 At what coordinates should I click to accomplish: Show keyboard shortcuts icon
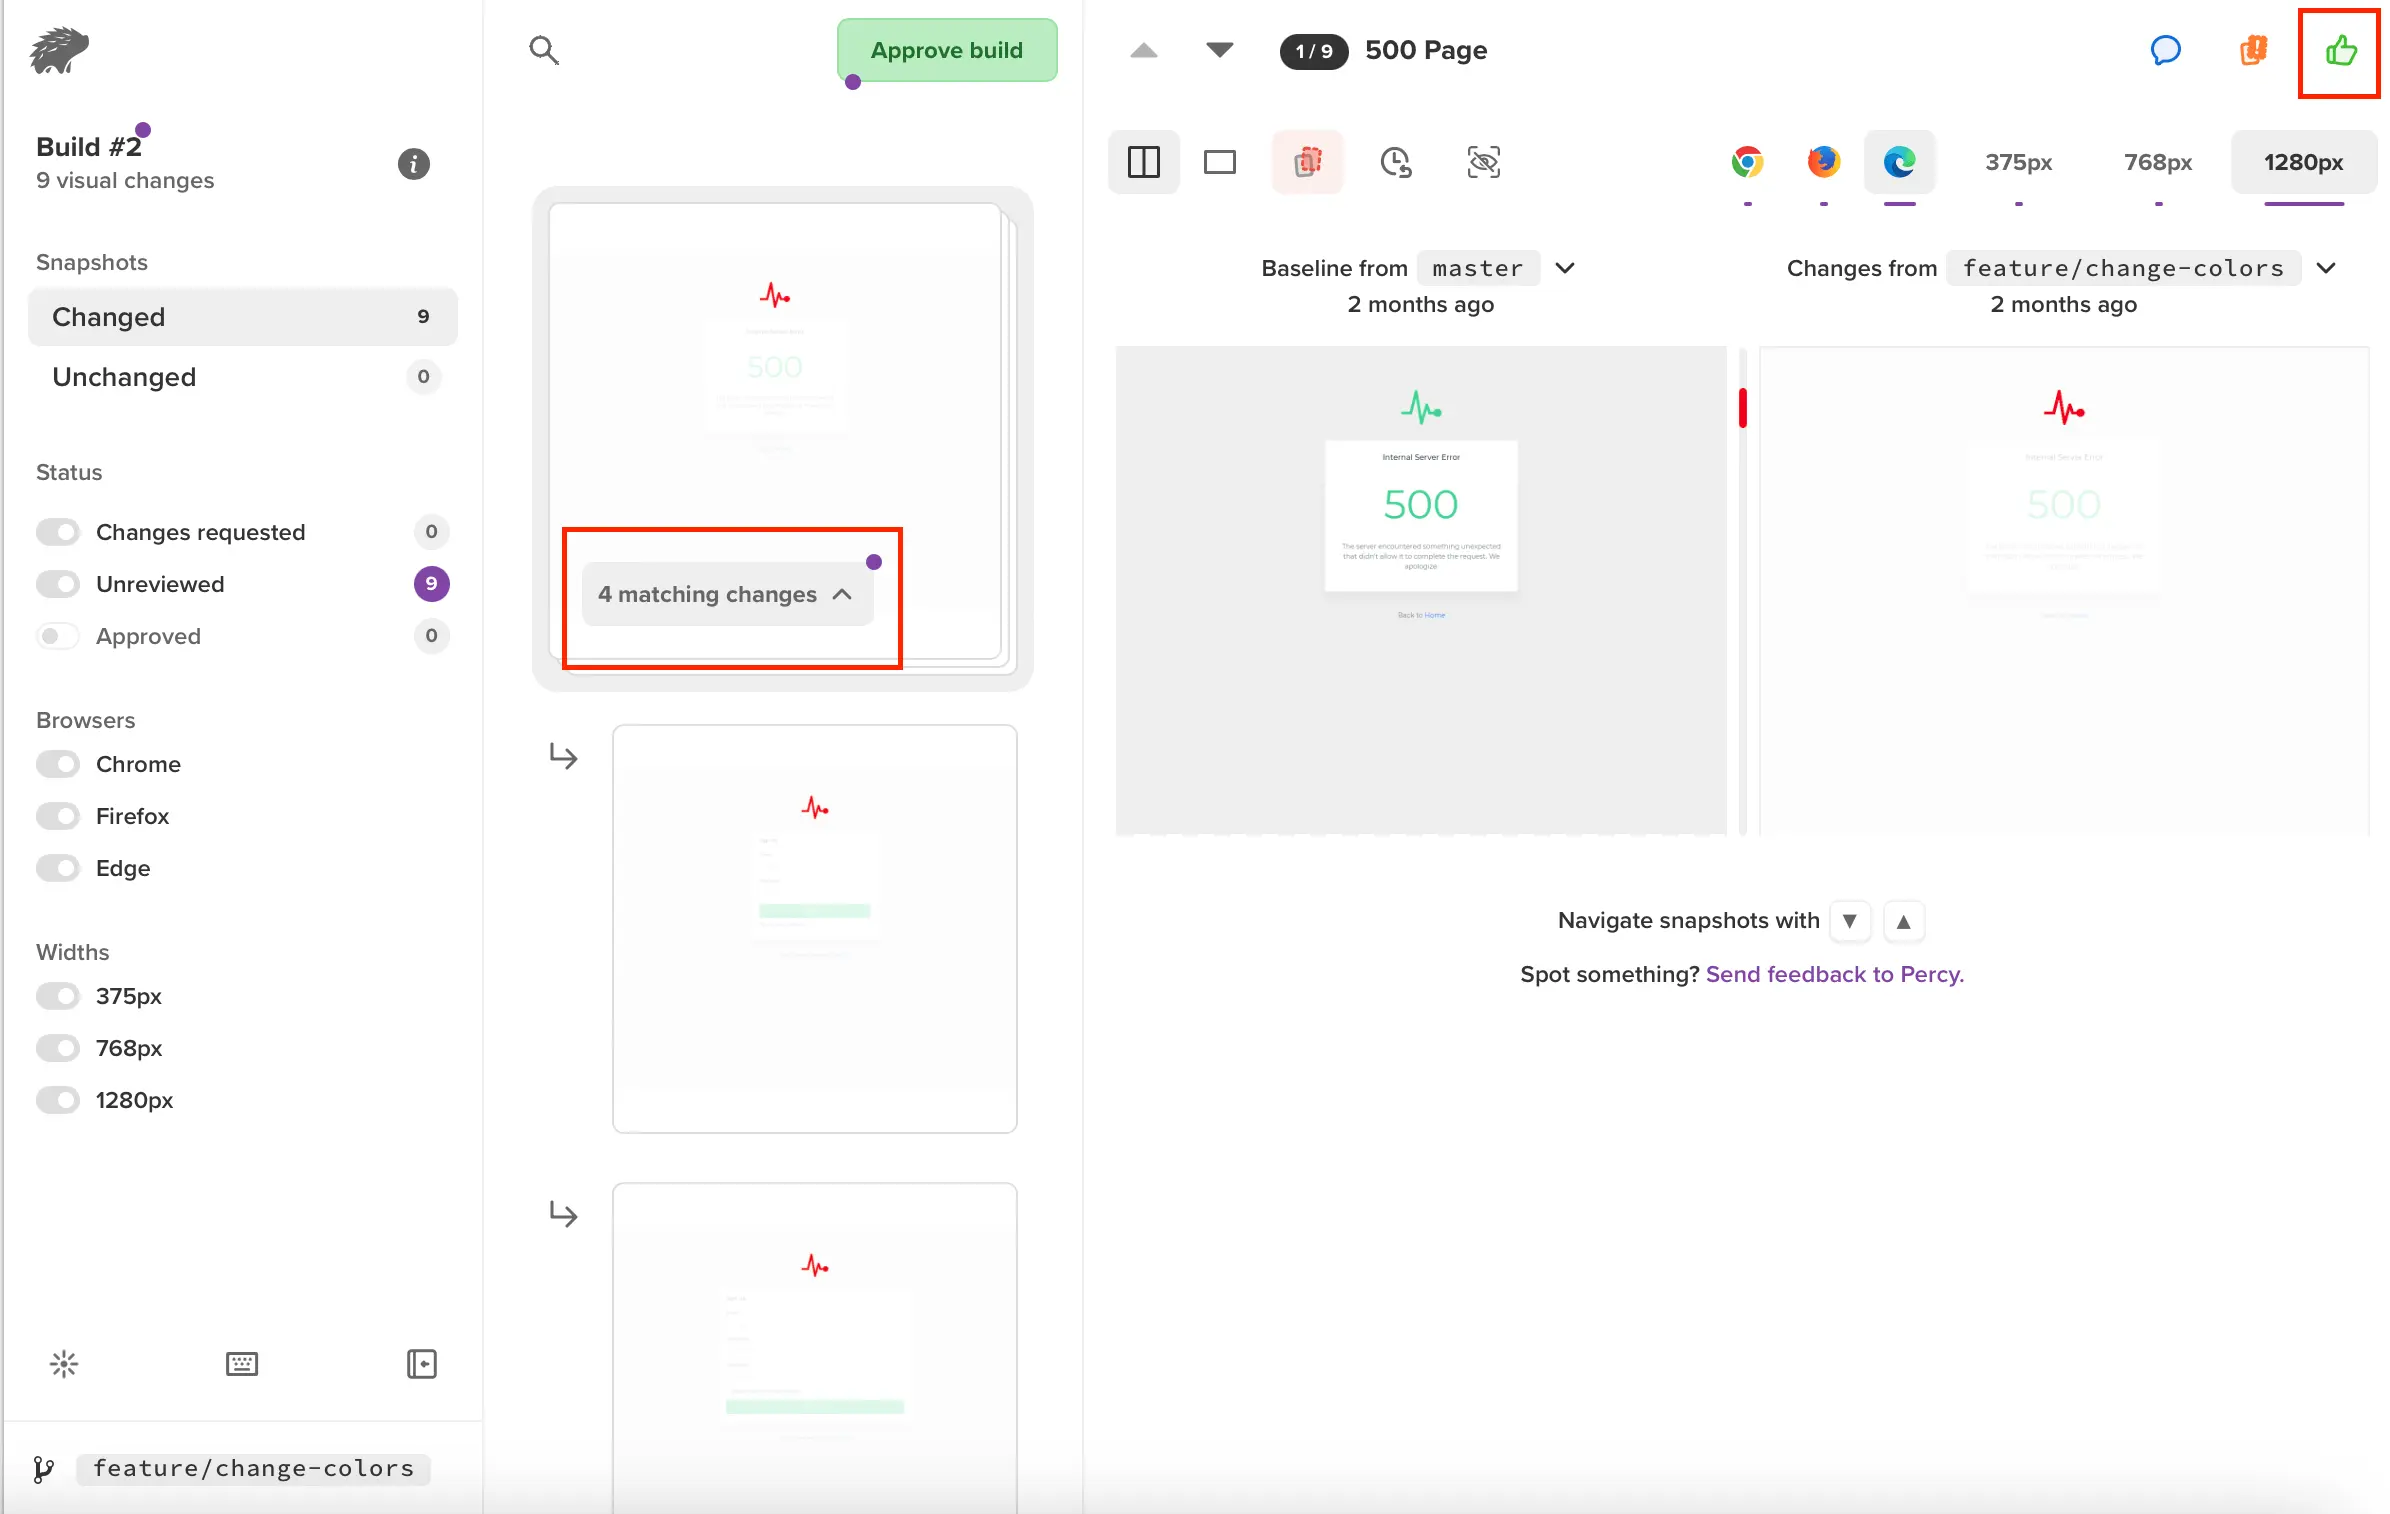[x=242, y=1364]
